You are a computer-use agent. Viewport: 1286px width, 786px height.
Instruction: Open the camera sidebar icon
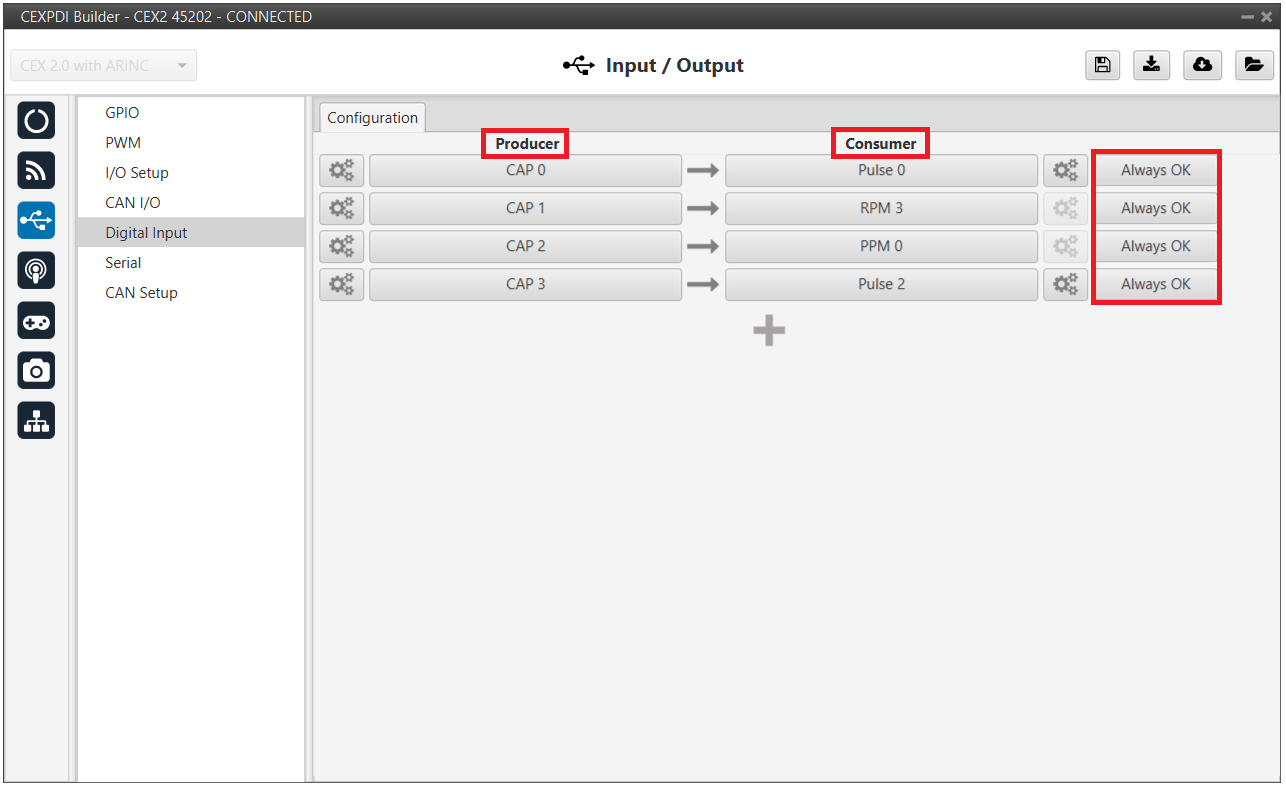tap(36, 371)
